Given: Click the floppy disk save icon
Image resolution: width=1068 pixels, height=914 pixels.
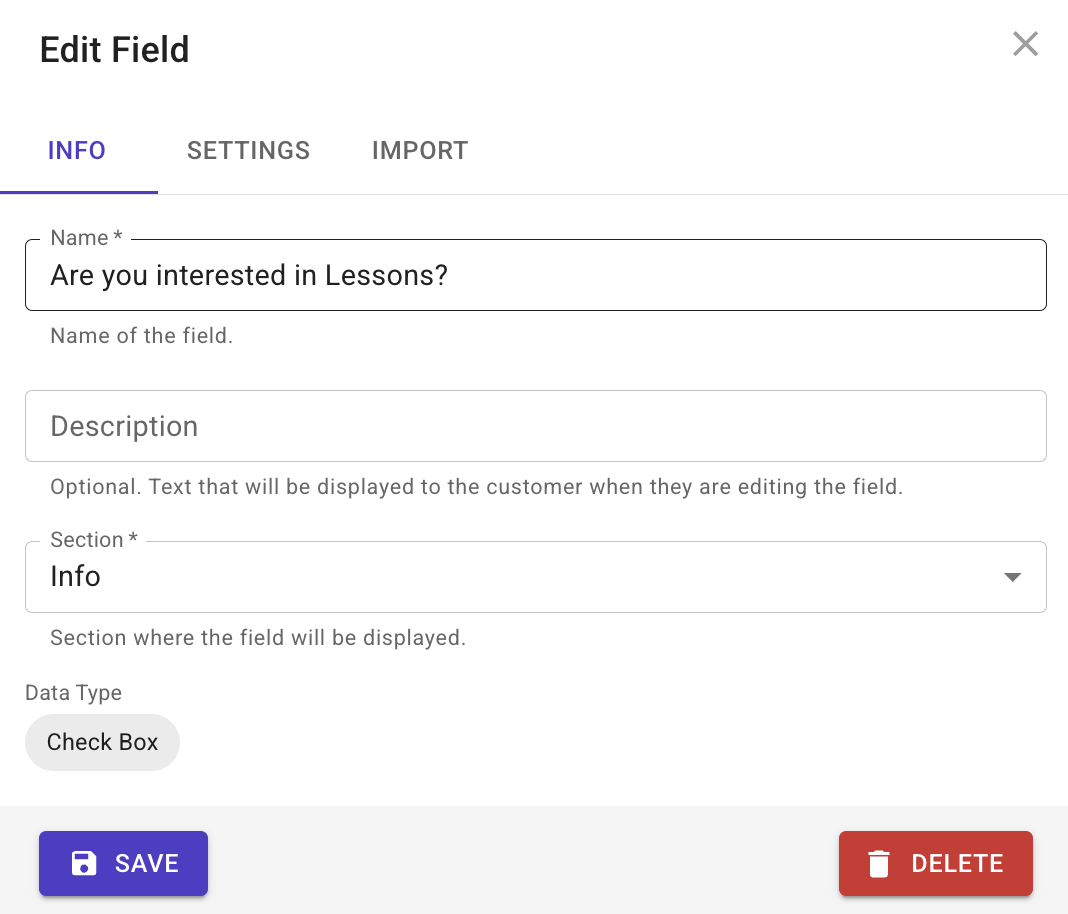Looking at the screenshot, I should pos(84,863).
